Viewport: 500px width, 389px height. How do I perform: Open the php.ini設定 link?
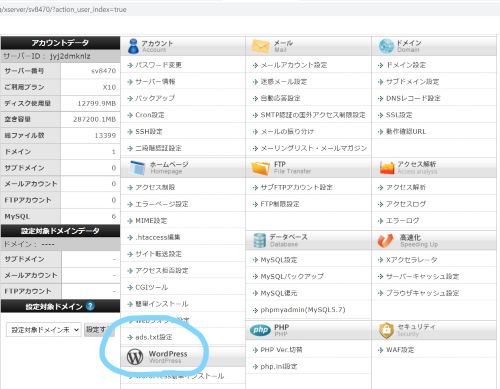279,366
